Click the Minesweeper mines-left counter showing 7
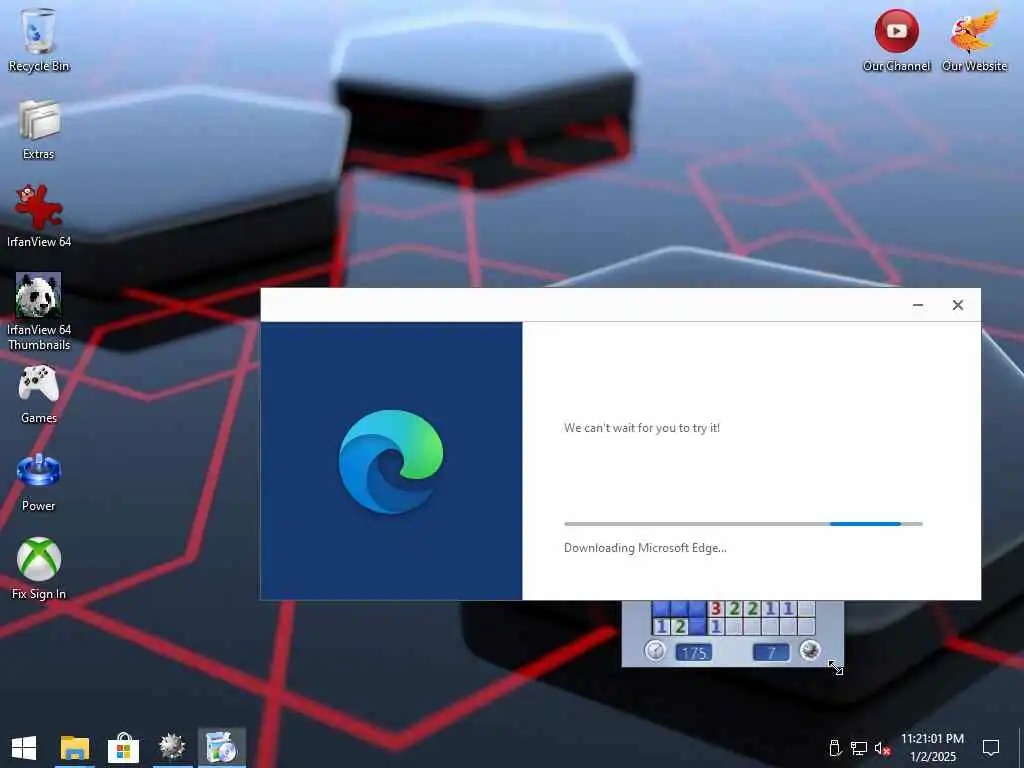 (x=771, y=652)
